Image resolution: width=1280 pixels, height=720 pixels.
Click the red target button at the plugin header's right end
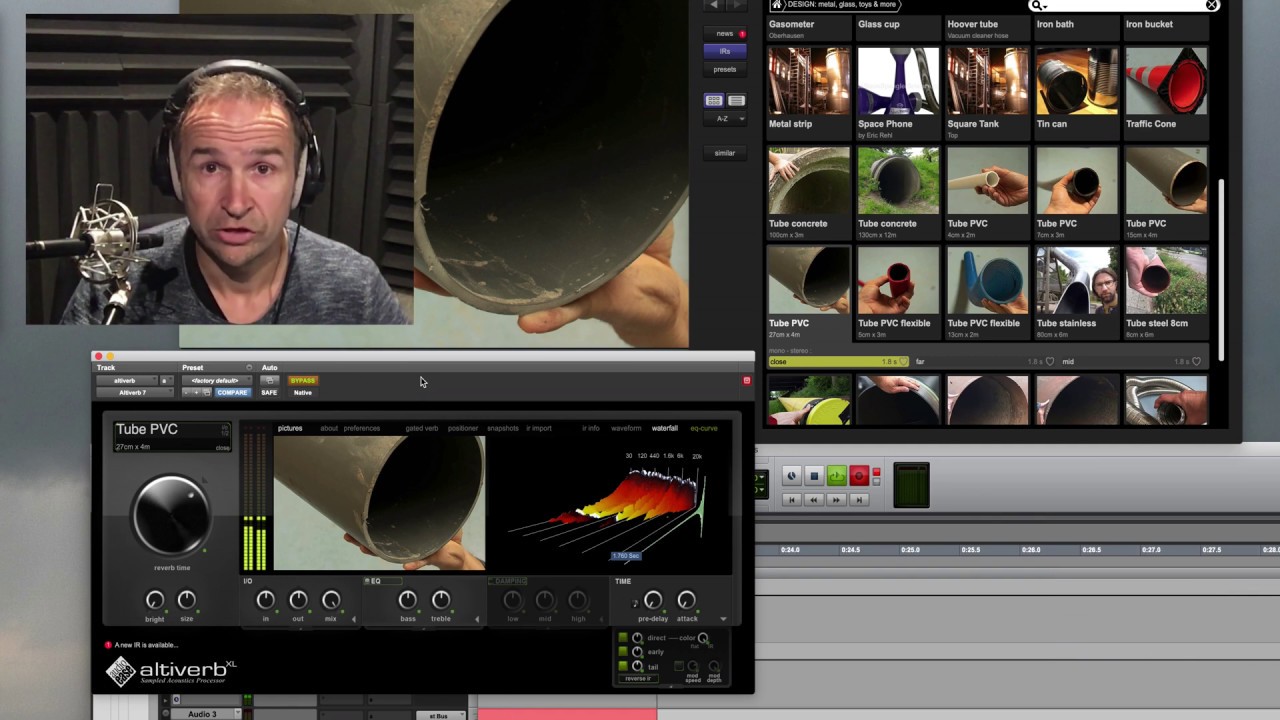point(746,380)
